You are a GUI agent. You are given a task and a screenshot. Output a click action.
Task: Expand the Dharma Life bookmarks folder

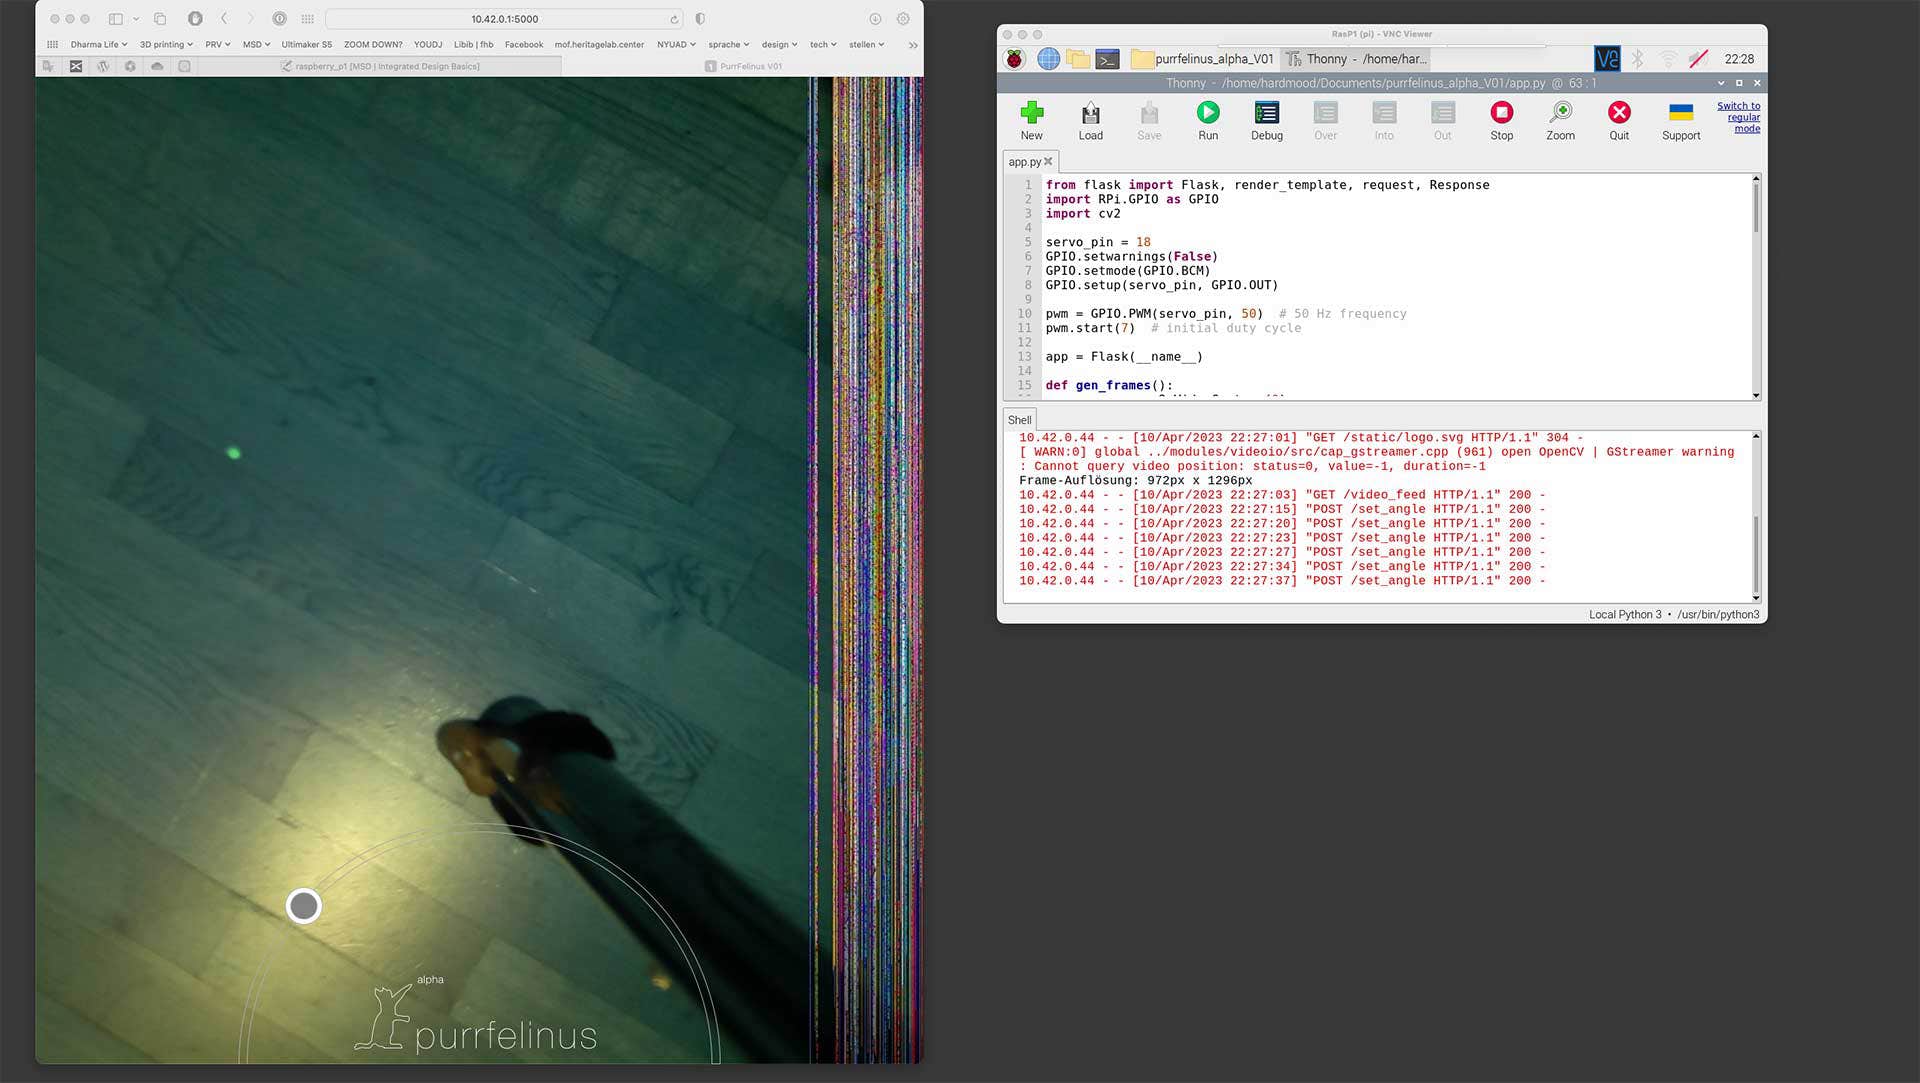(x=99, y=45)
